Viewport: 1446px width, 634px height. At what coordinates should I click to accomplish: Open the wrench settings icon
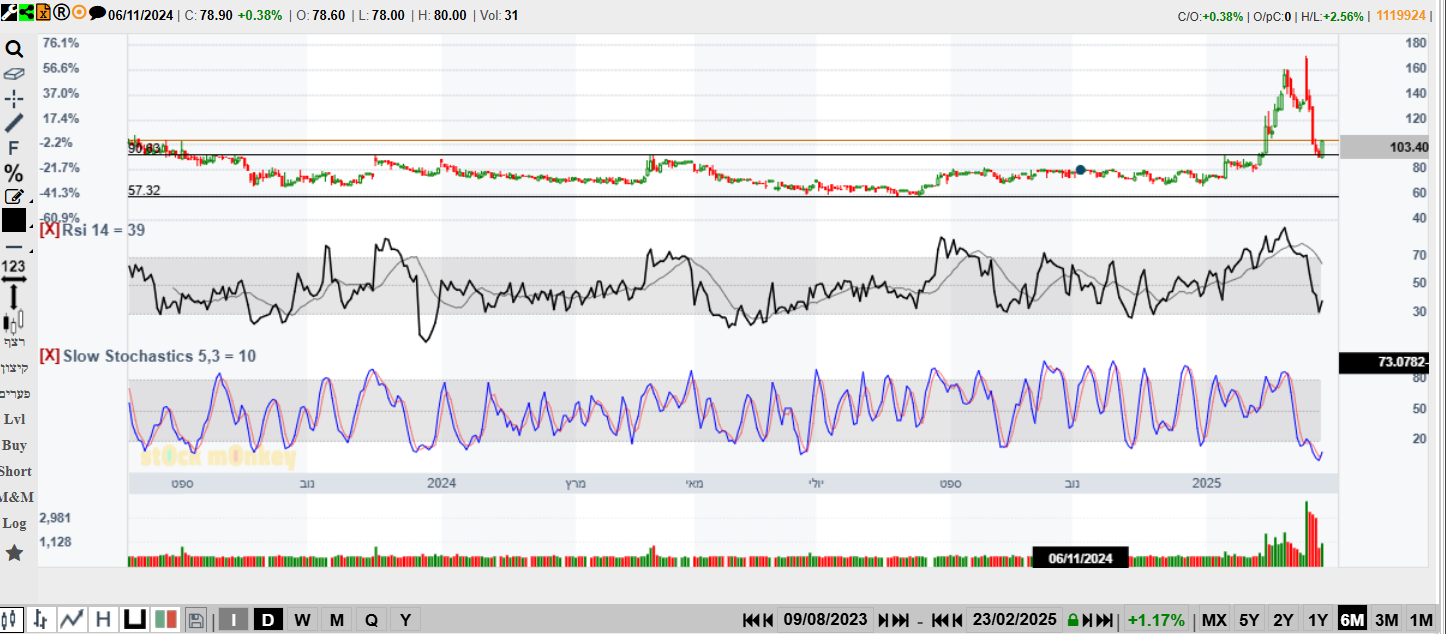tap(8, 13)
